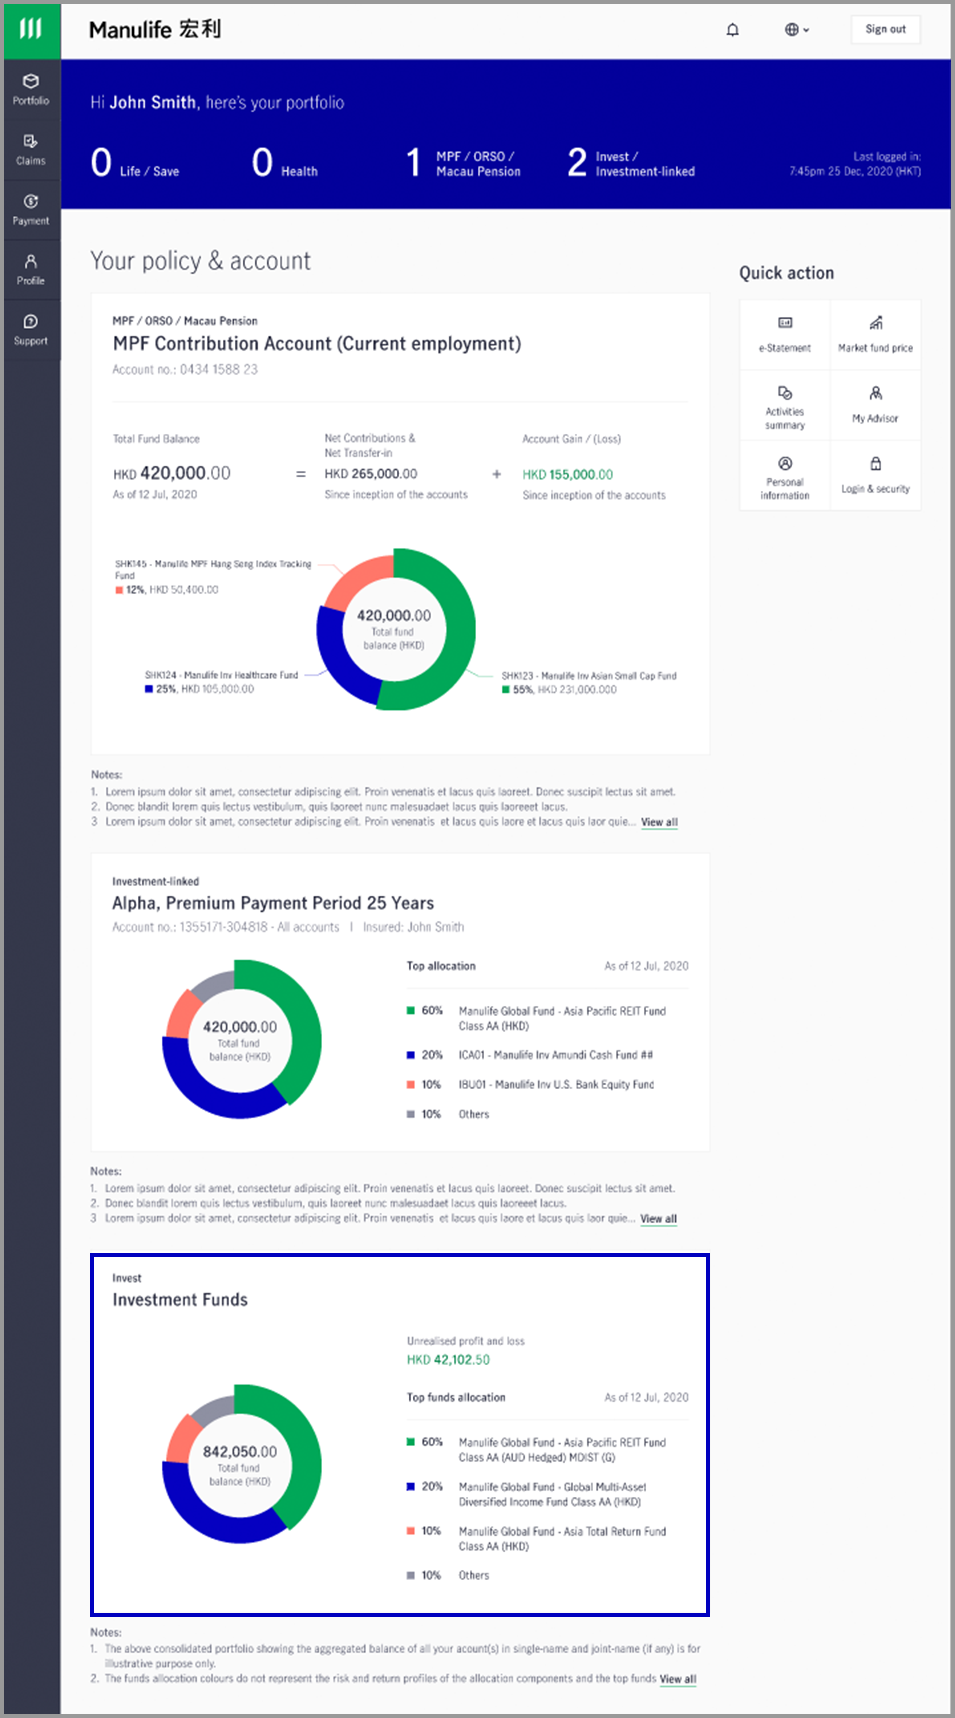Open MPF Contribution Account (Current employment) title
The height and width of the screenshot is (1718, 955).
[317, 344]
